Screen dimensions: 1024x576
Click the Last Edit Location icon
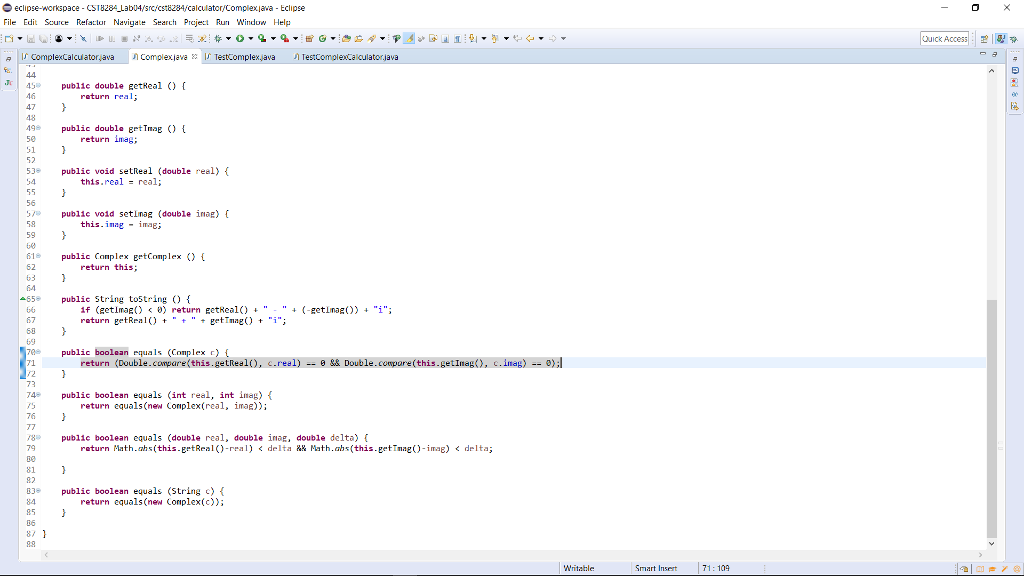tap(517, 39)
